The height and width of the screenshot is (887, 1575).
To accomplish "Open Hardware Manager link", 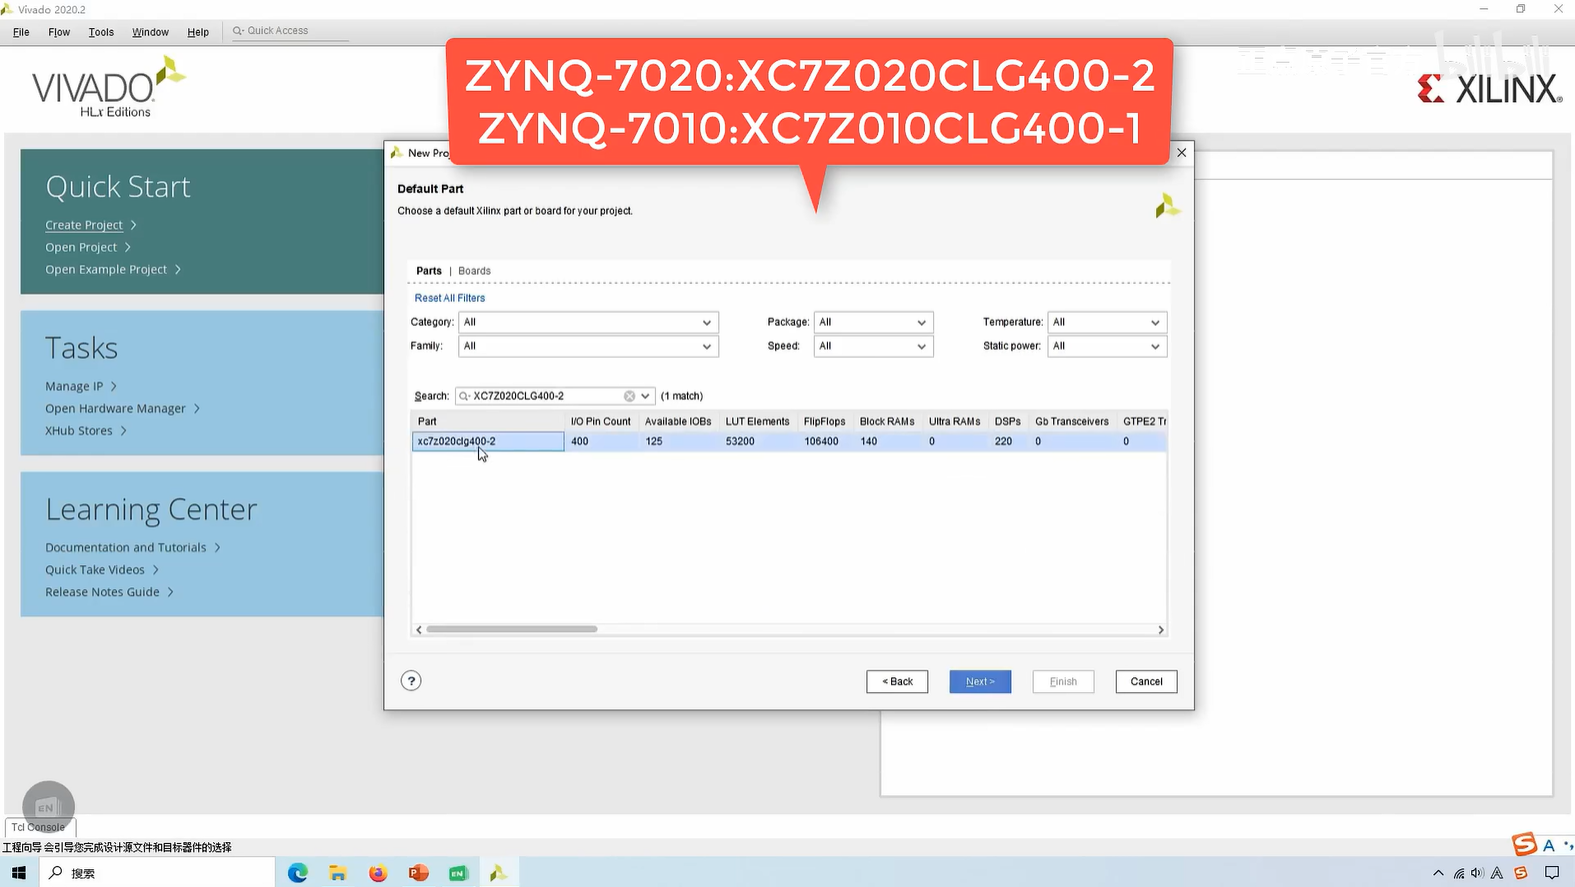I will click(x=115, y=408).
